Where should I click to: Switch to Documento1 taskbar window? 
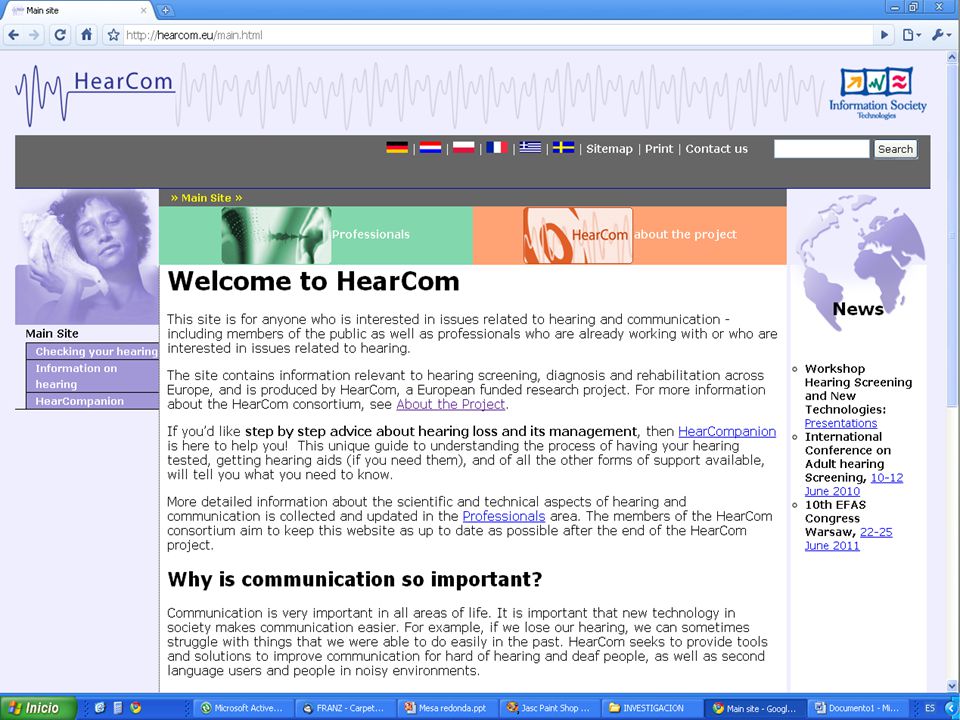coord(857,708)
